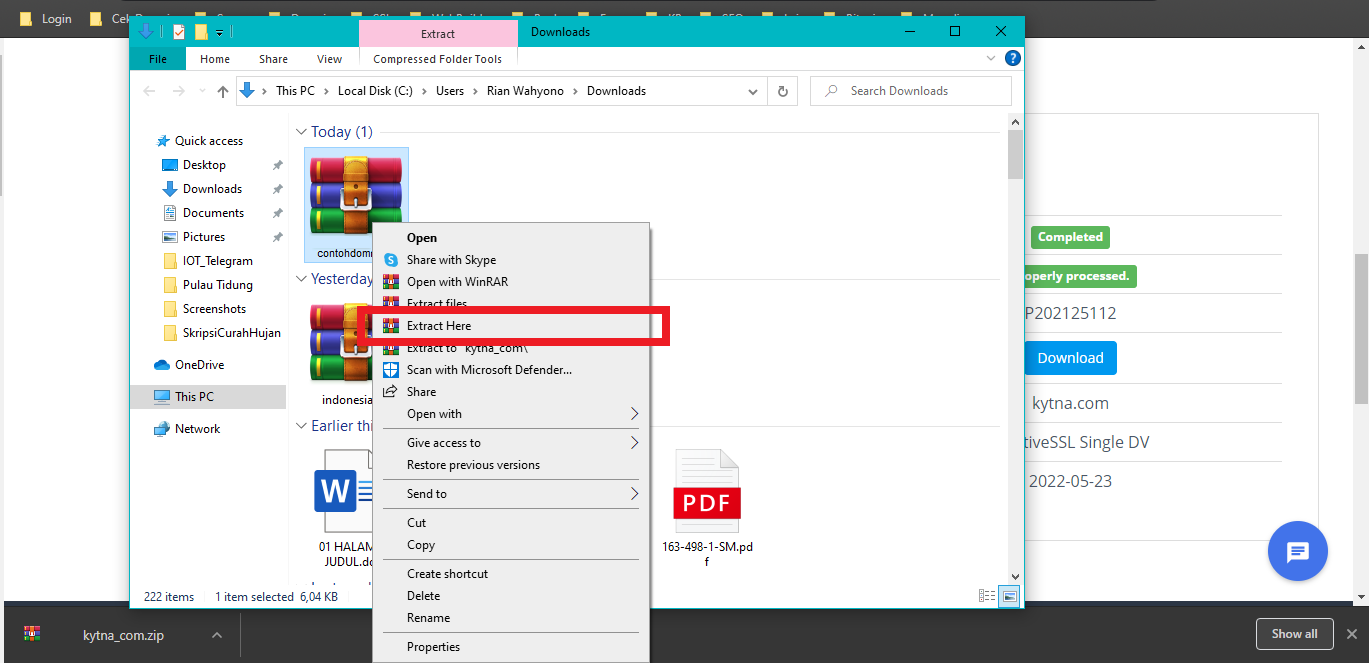
Task: Select This PC in navigation pane
Action: (194, 397)
